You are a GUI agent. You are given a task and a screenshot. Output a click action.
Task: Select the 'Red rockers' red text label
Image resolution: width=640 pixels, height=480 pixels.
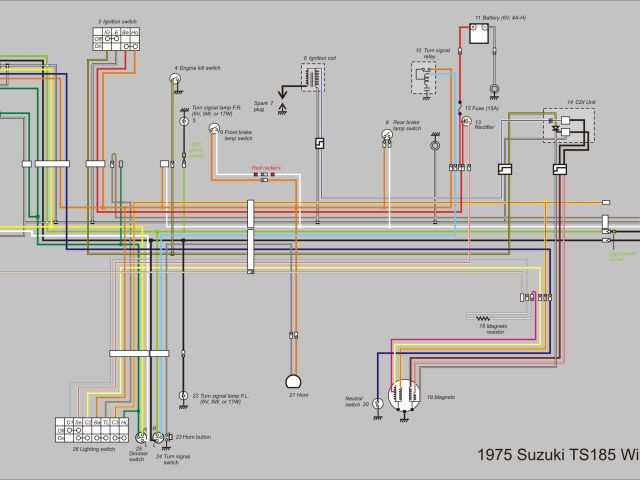[266, 166]
